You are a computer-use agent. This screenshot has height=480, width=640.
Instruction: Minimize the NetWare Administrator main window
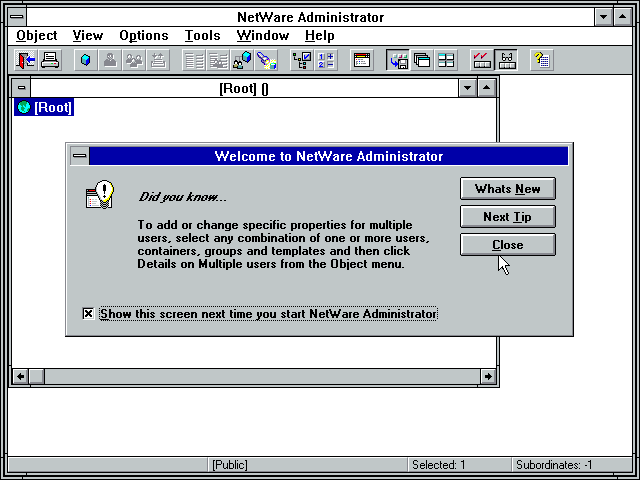click(x=603, y=17)
